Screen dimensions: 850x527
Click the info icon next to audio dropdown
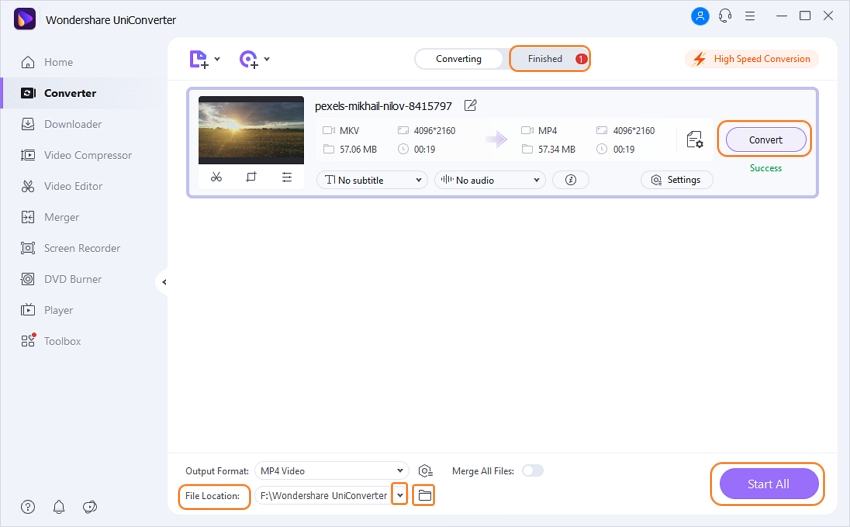570,180
